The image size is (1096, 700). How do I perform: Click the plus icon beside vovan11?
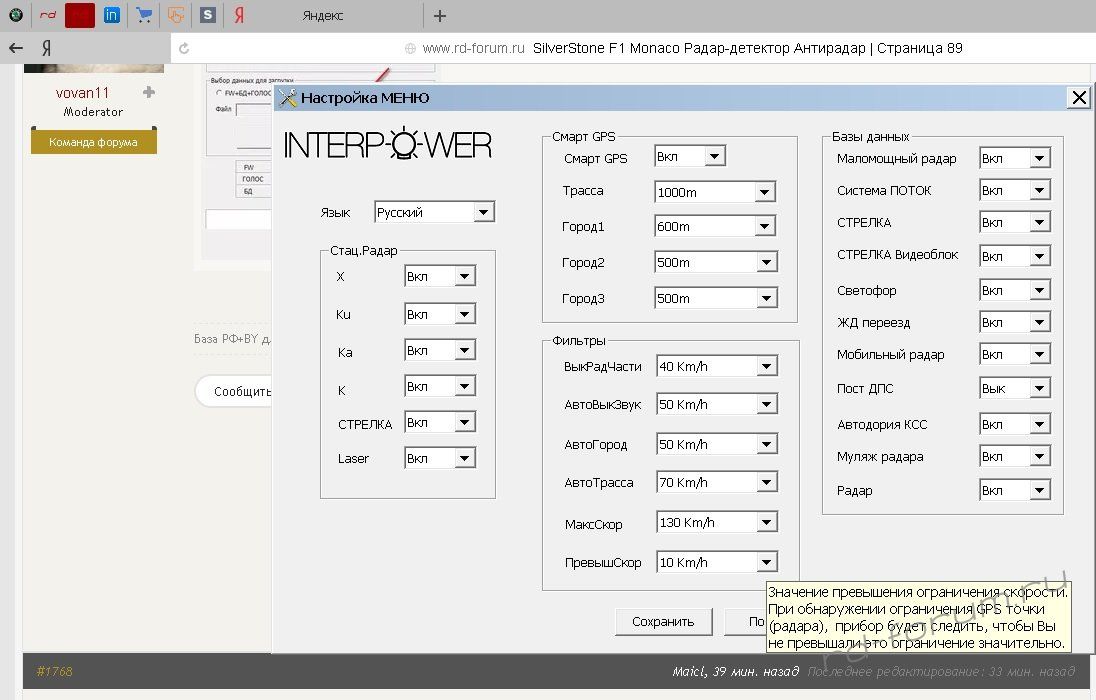pyautogui.click(x=149, y=92)
